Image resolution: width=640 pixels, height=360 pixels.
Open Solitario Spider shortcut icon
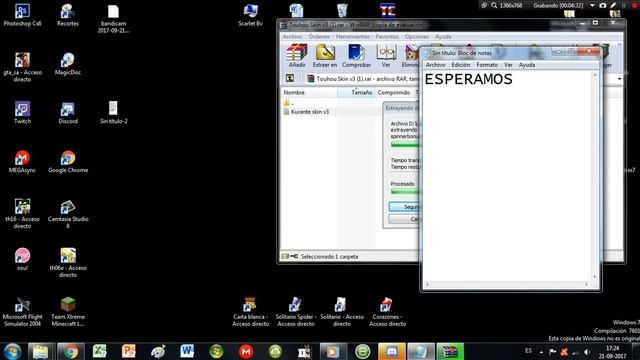(x=296, y=311)
